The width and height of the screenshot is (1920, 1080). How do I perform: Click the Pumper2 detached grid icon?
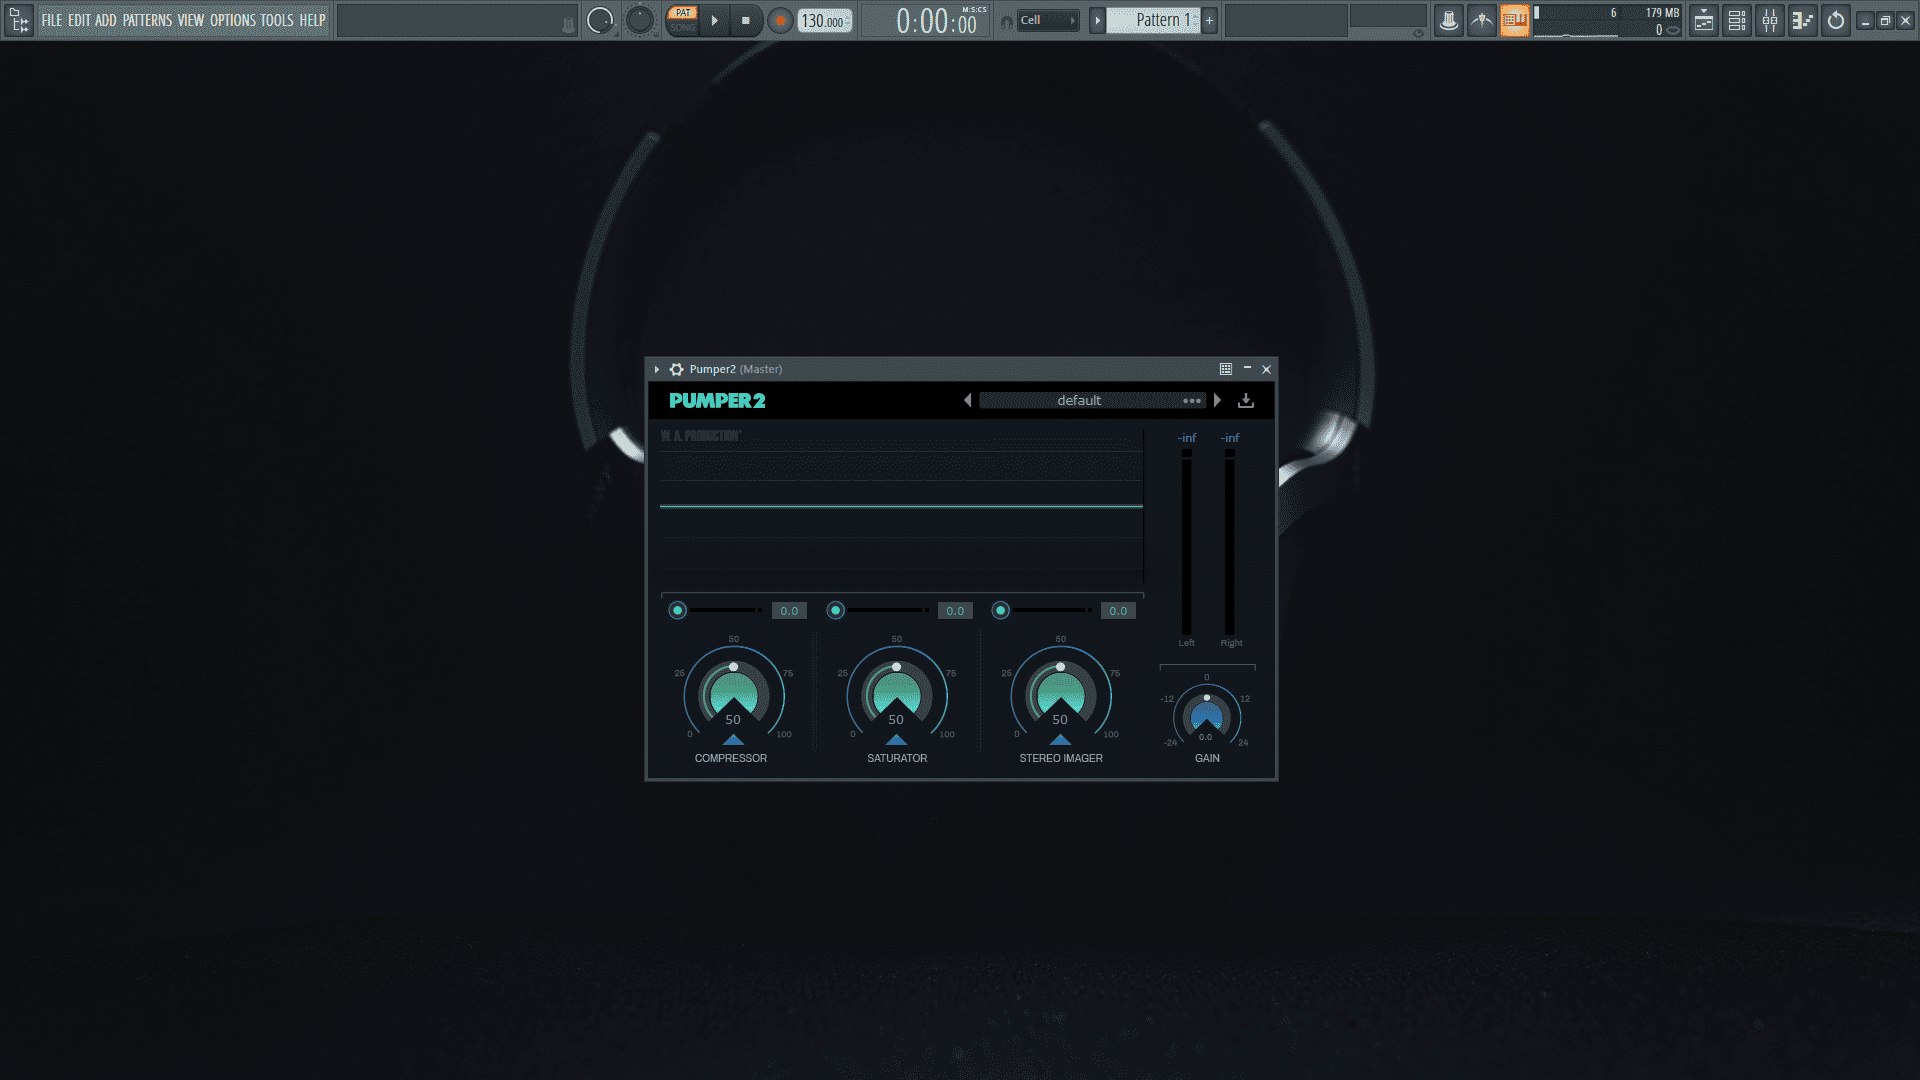[x=1225, y=369]
